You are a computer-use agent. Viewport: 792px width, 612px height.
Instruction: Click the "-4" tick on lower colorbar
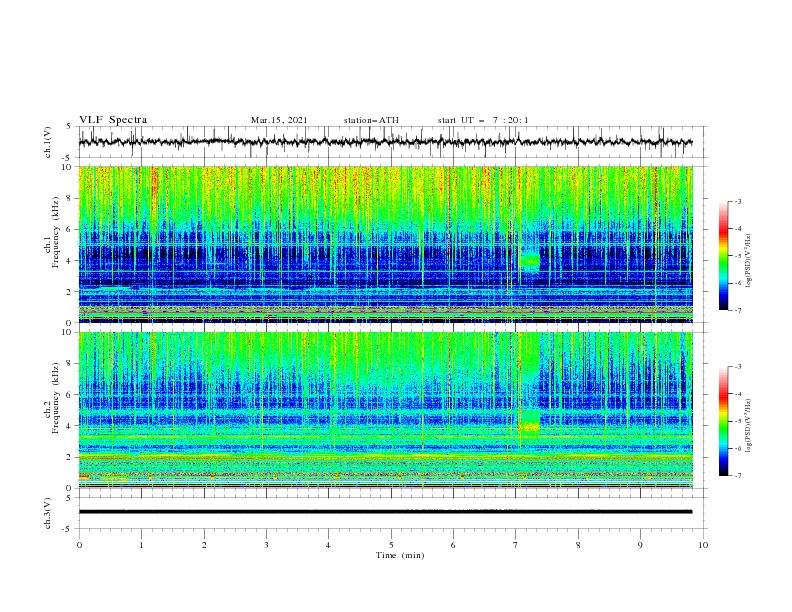point(738,394)
